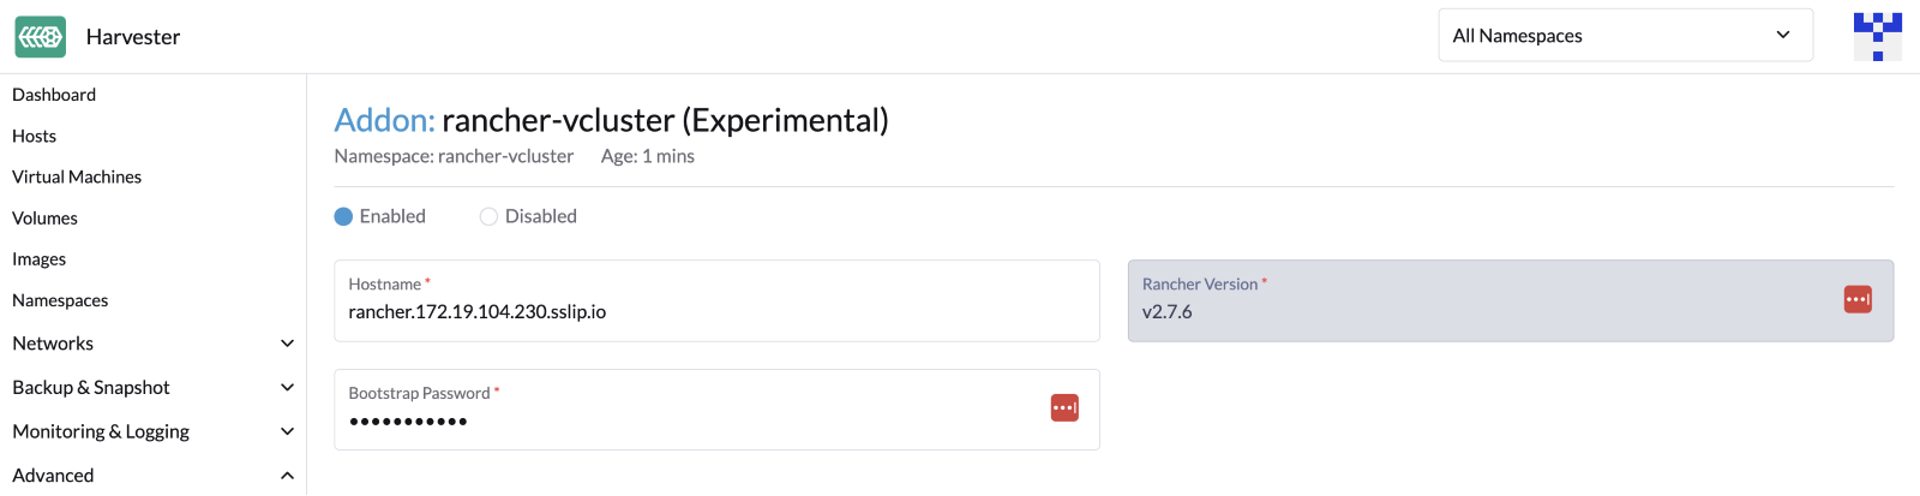
Task: Select the Enabled radio button
Action: click(344, 217)
